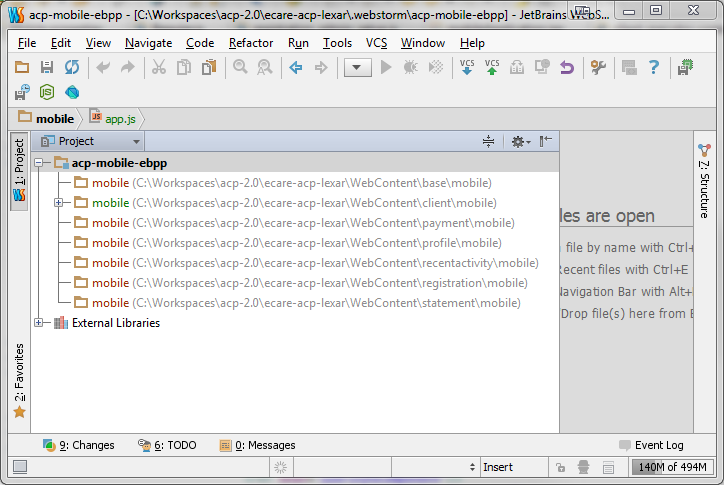The width and height of the screenshot is (724, 485).
Task: Collapse the acp-mobile-ebpp root node
Action: [x=39, y=163]
